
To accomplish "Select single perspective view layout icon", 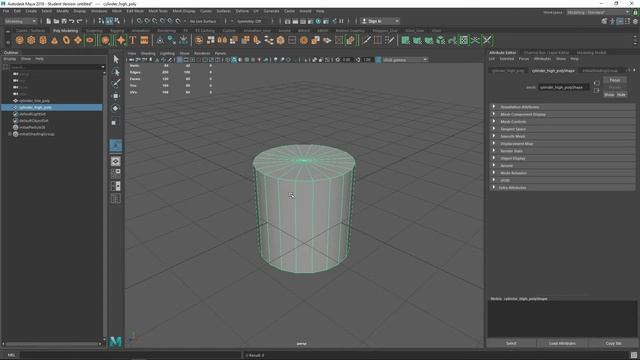I will [x=116, y=162].
